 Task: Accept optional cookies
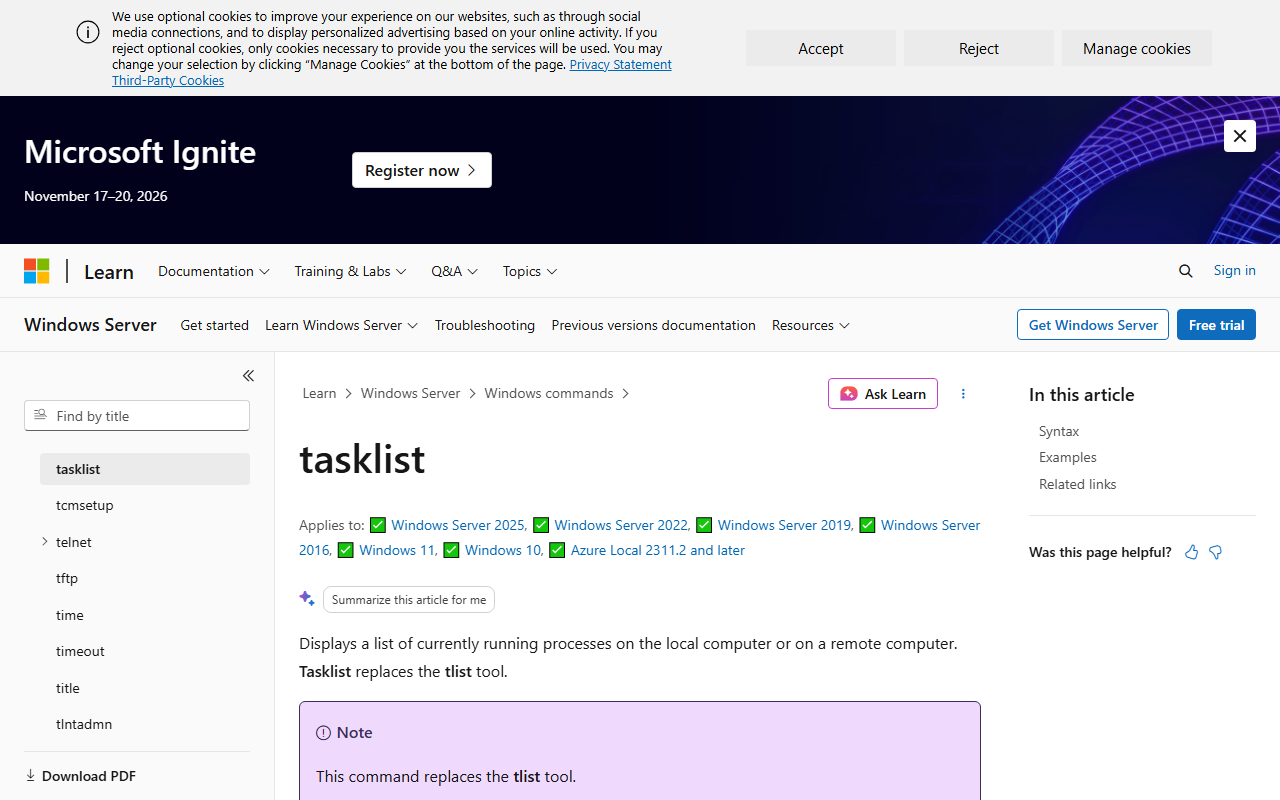point(821,48)
